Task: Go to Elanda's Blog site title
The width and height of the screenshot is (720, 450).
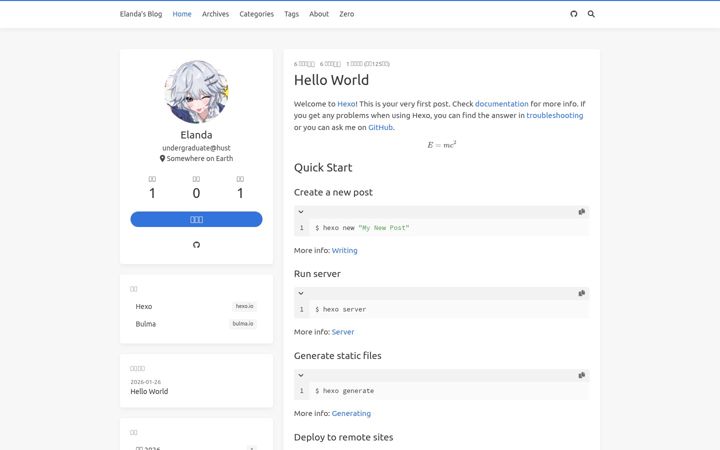Action: click(x=141, y=14)
